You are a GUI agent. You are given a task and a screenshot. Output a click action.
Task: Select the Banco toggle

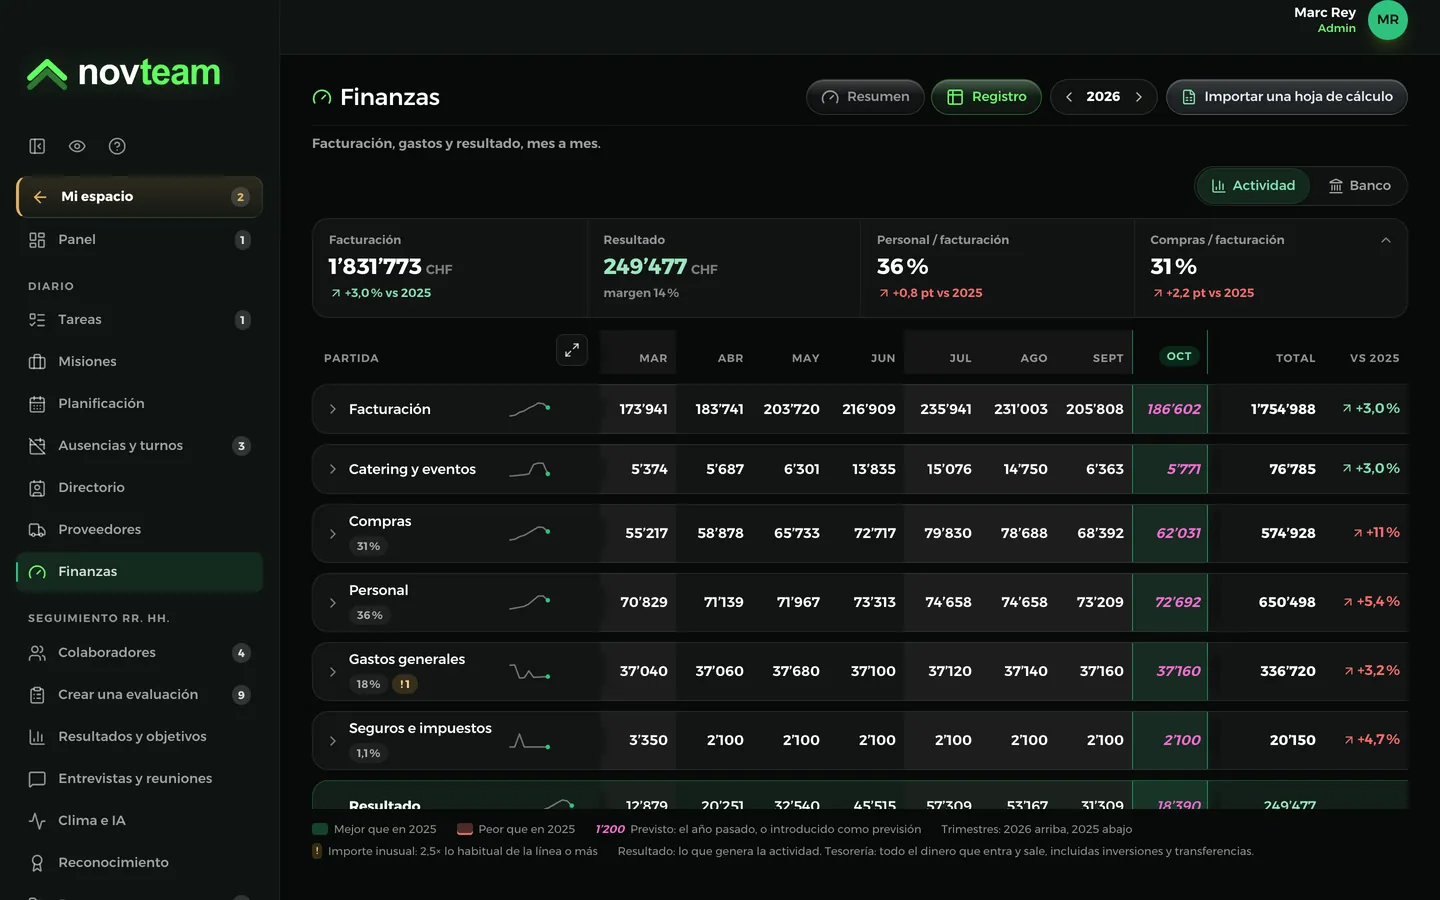(1359, 186)
